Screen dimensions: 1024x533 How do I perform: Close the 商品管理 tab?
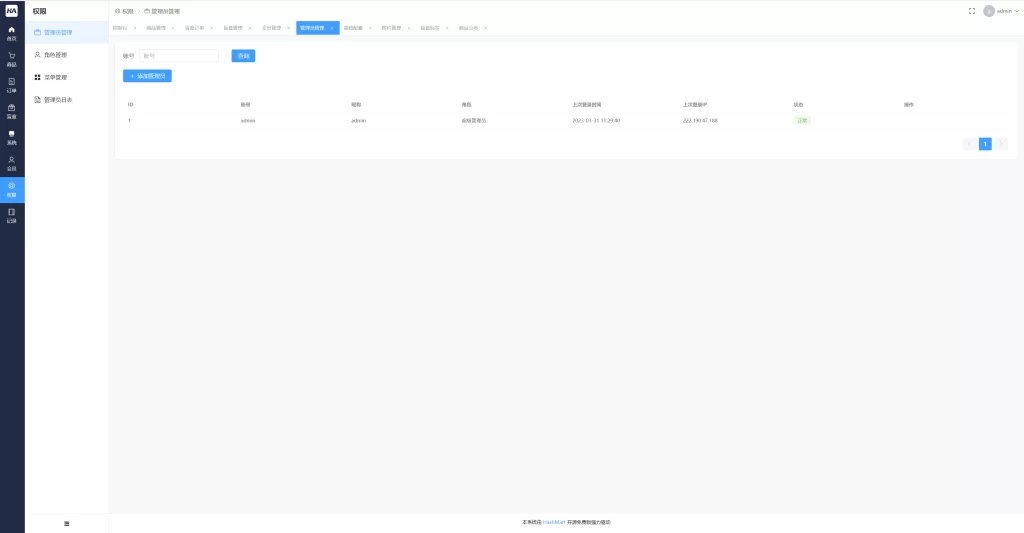point(173,28)
